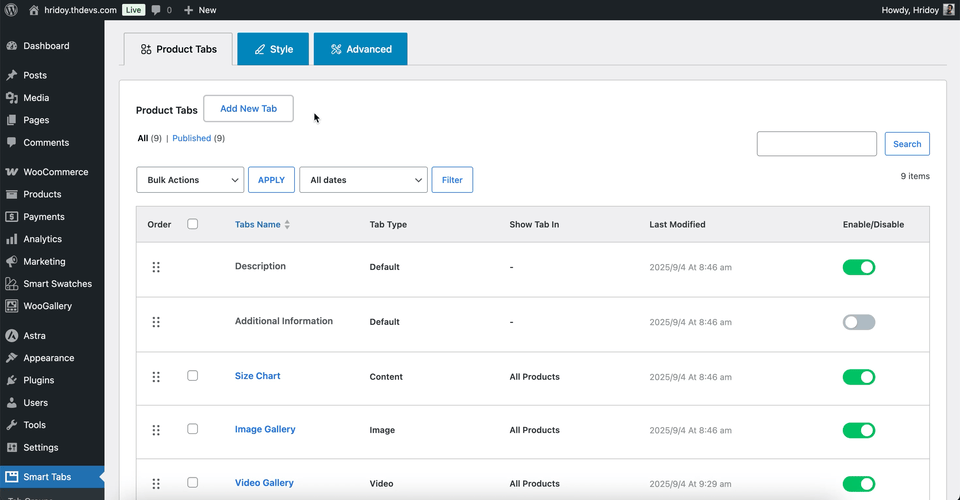Click the drag handle for Description row
960x500 pixels.
156,267
